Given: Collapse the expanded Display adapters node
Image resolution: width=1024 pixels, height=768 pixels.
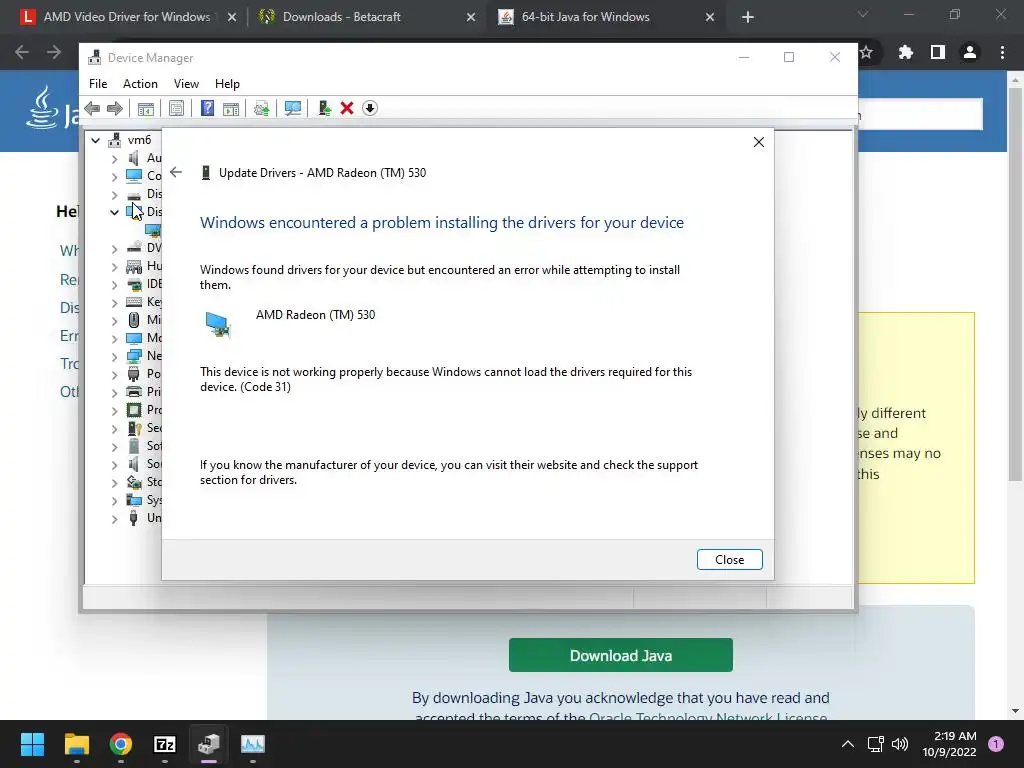Looking at the screenshot, I should click(x=114, y=212).
